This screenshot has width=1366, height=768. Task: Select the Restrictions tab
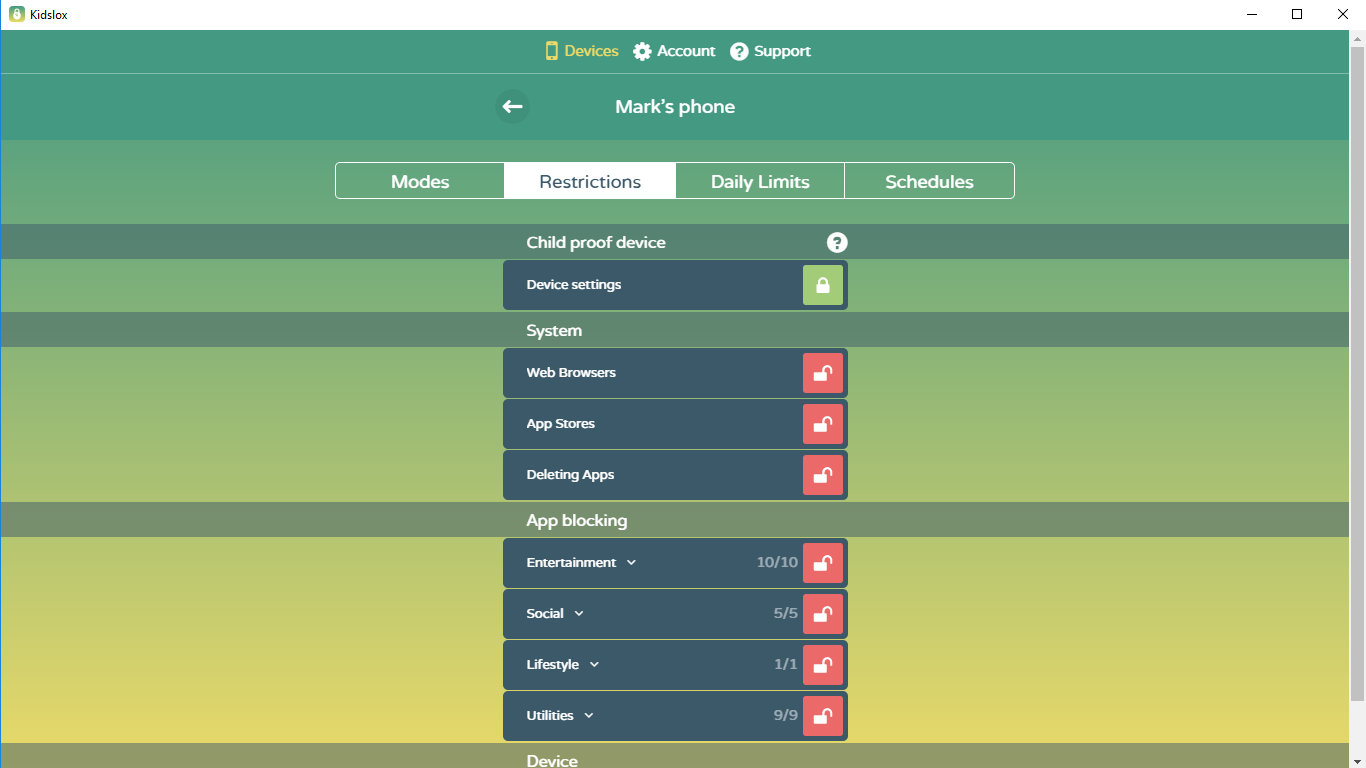590,181
